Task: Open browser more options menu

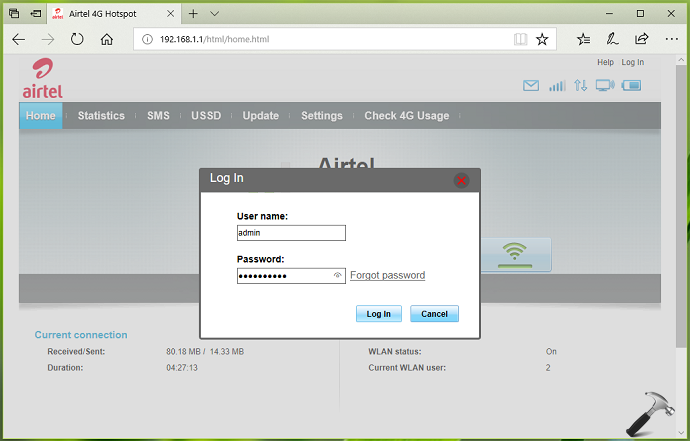Action: coord(672,39)
